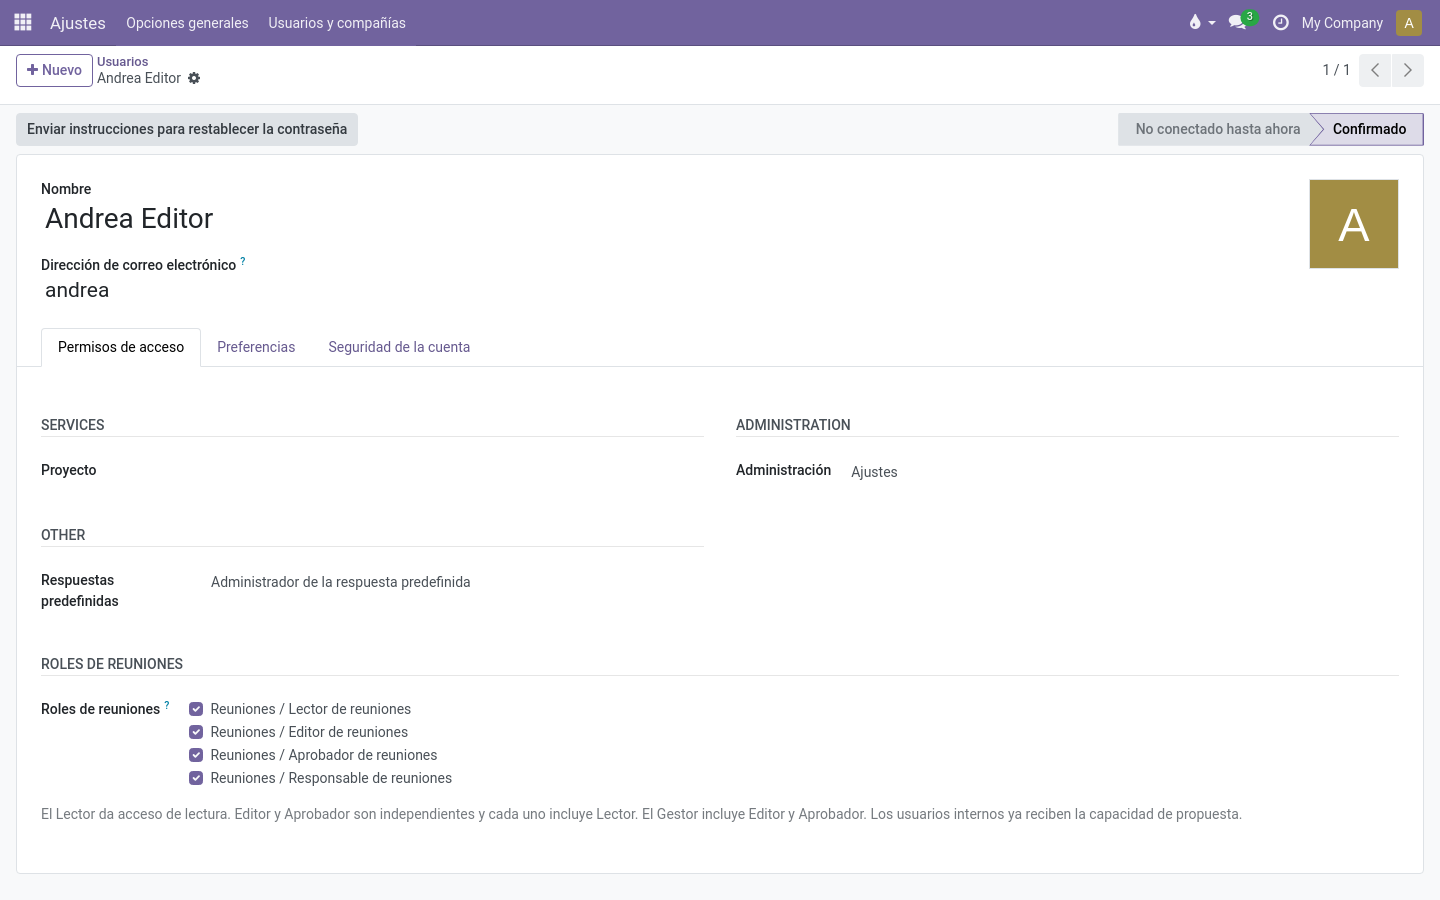Image resolution: width=1440 pixels, height=900 pixels.
Task: Open the Respuestas predefinidas dropdown
Action: coord(455,582)
